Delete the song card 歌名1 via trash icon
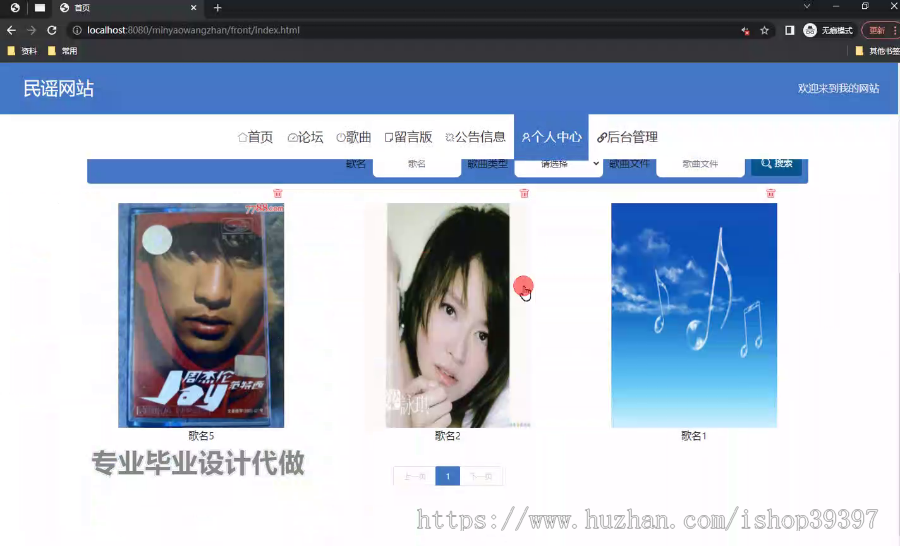The height and width of the screenshot is (546, 900). (x=770, y=193)
